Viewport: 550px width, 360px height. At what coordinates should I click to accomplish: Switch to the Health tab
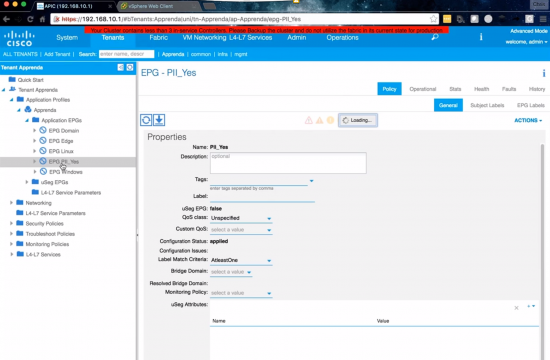[x=482, y=89]
